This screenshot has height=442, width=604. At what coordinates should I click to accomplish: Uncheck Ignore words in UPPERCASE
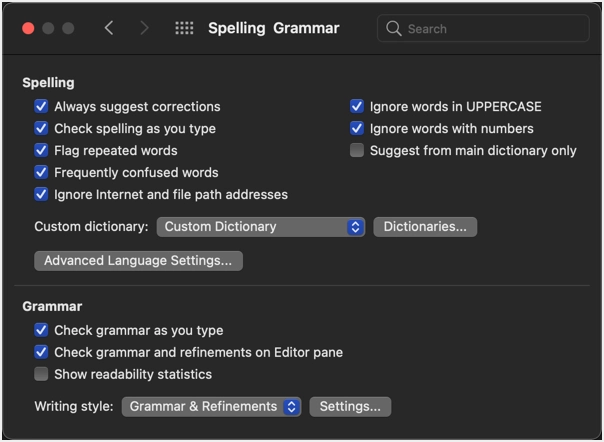(x=357, y=106)
